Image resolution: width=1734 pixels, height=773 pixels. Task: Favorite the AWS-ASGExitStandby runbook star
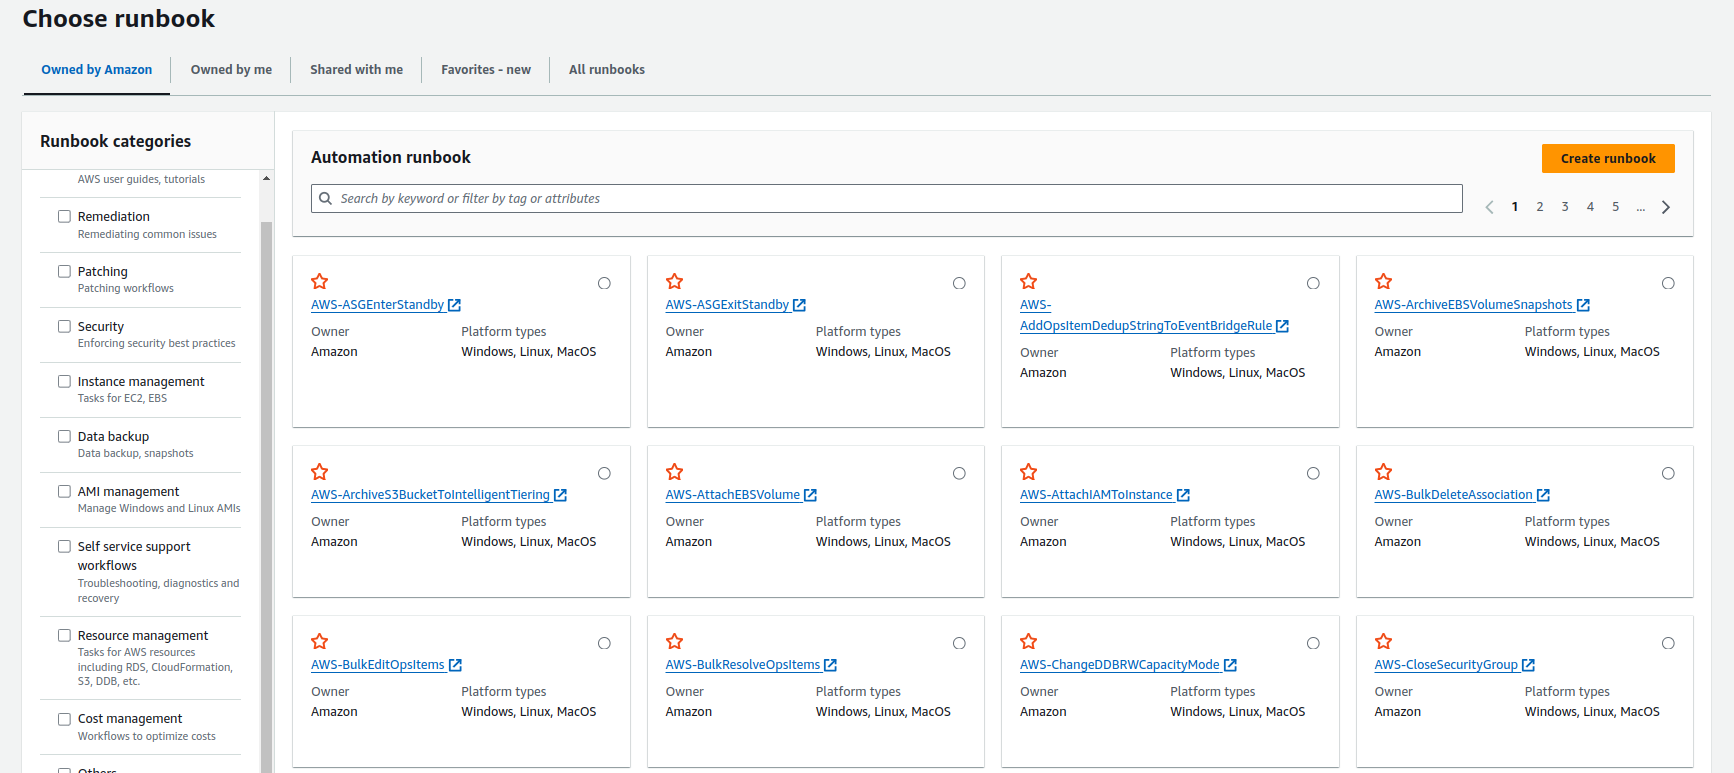tap(675, 282)
